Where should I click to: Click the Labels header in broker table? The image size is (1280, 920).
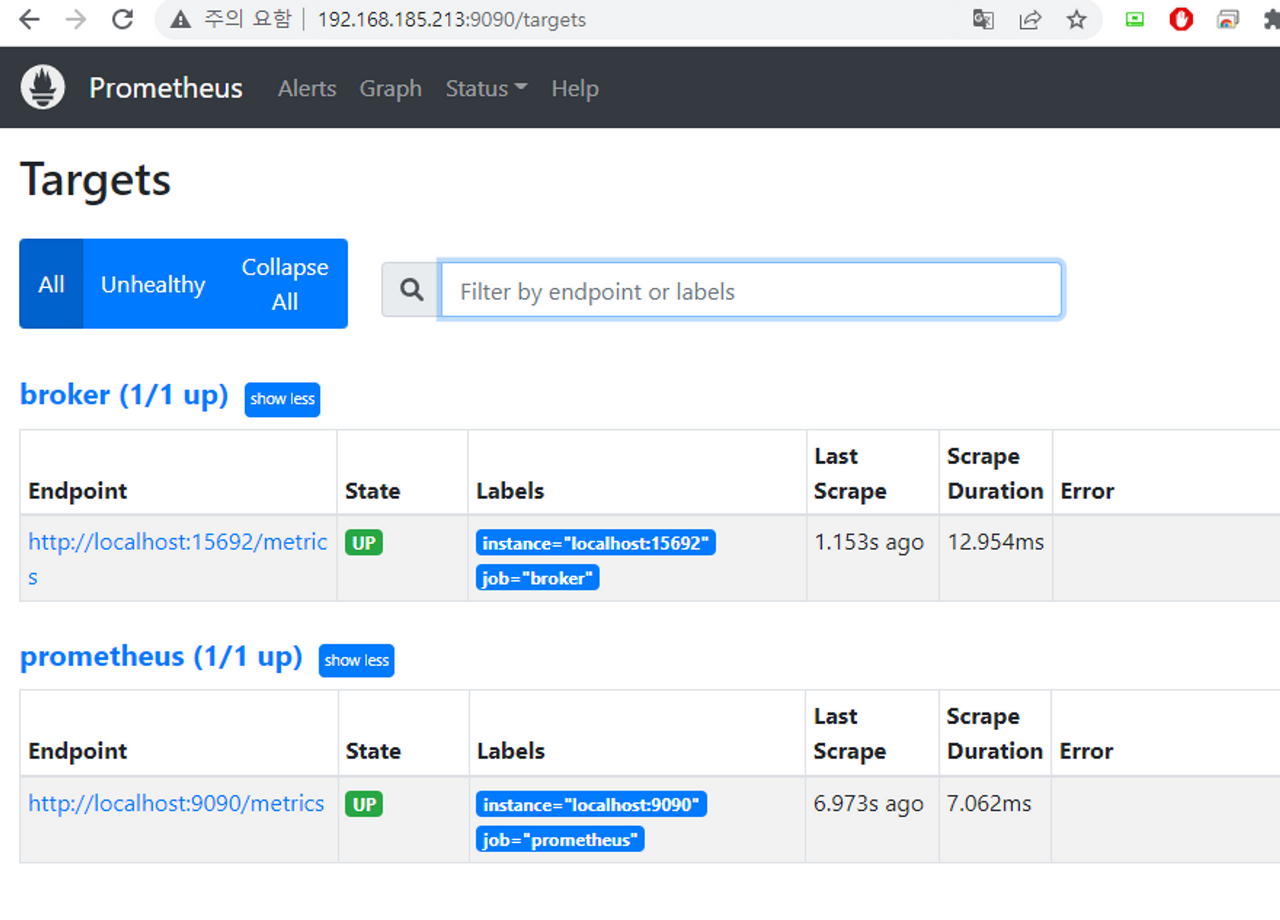coord(510,491)
